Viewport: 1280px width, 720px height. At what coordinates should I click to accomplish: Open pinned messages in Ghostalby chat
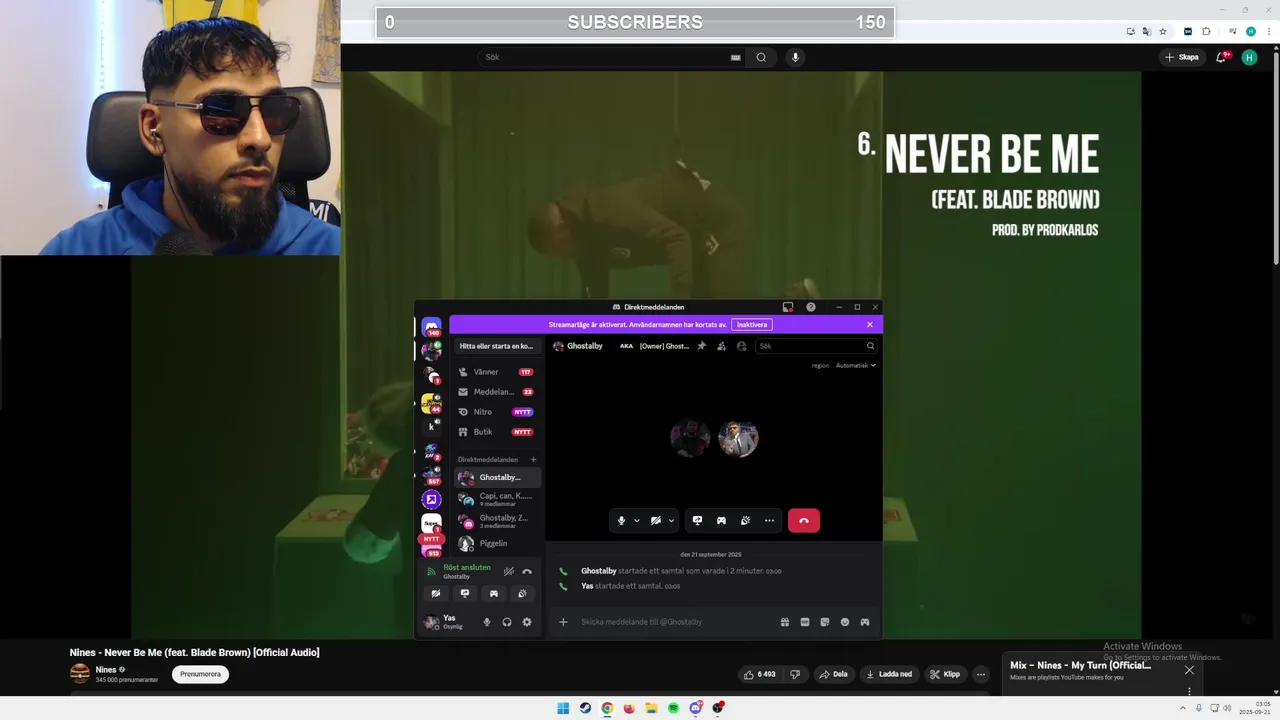[701, 346]
